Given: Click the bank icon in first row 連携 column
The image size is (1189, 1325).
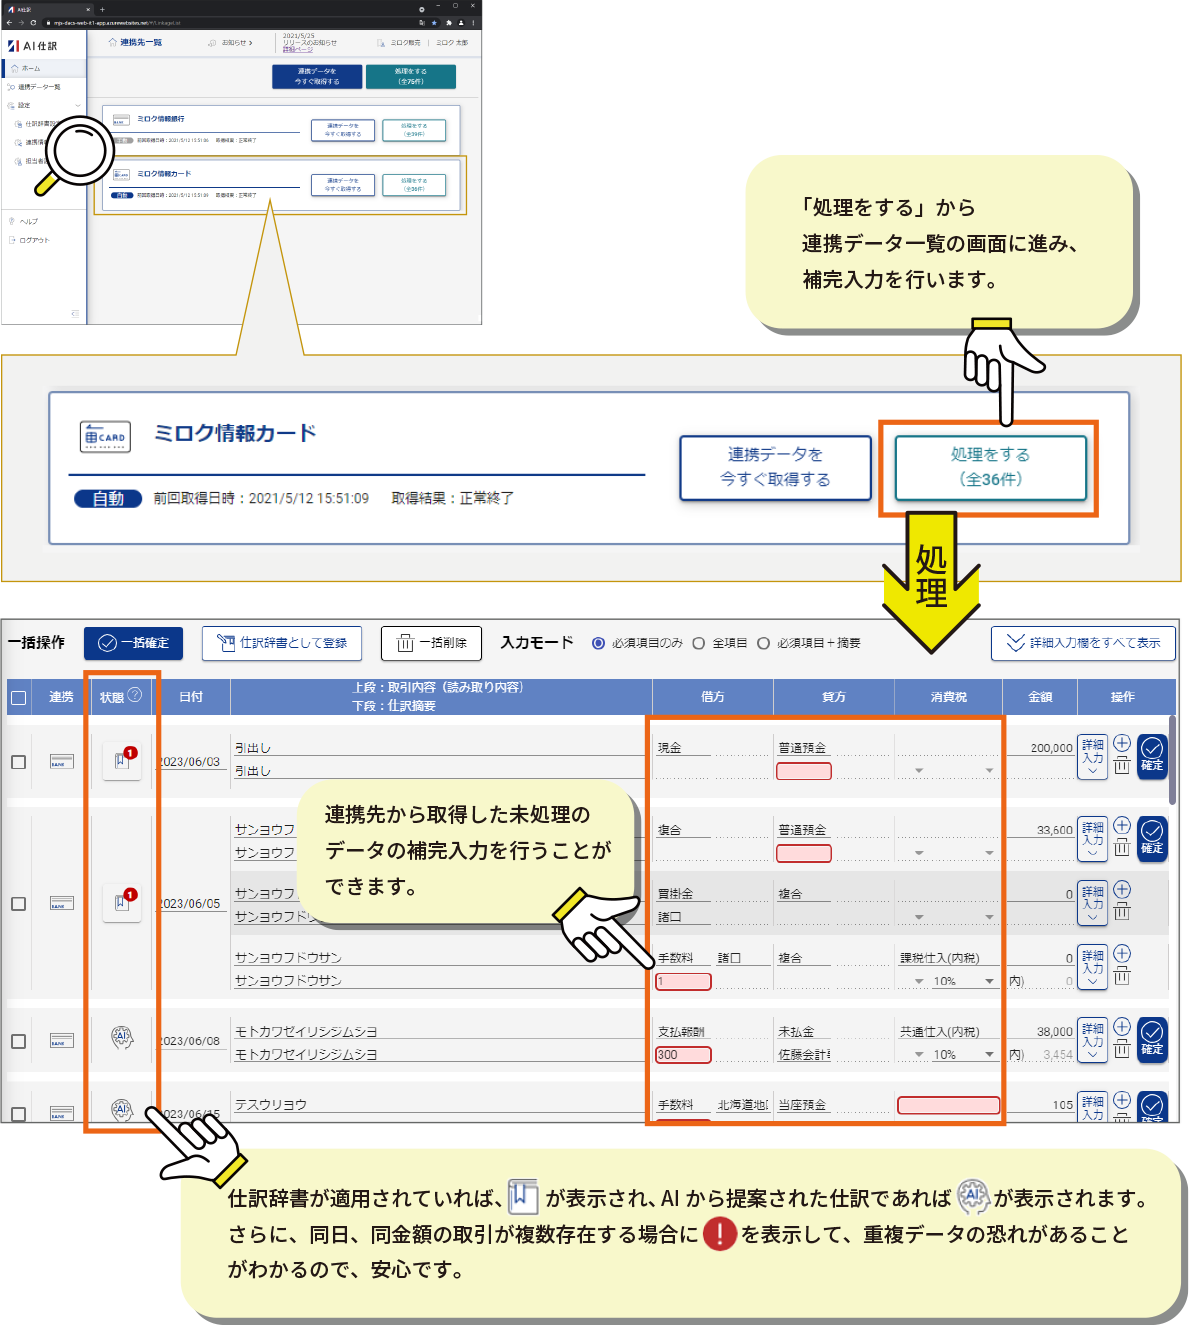Looking at the screenshot, I should 62,761.
